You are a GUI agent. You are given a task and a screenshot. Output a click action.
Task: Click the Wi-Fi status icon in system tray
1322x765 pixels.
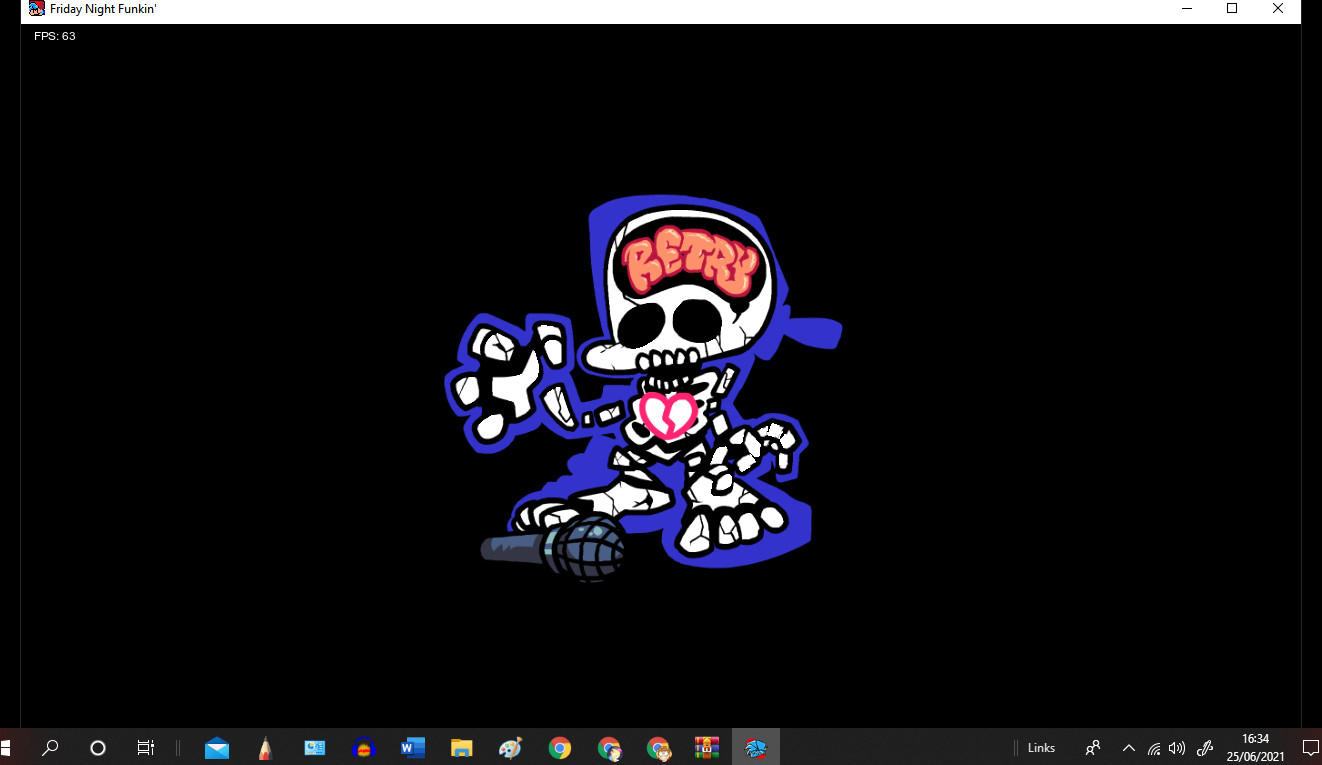(x=1152, y=747)
